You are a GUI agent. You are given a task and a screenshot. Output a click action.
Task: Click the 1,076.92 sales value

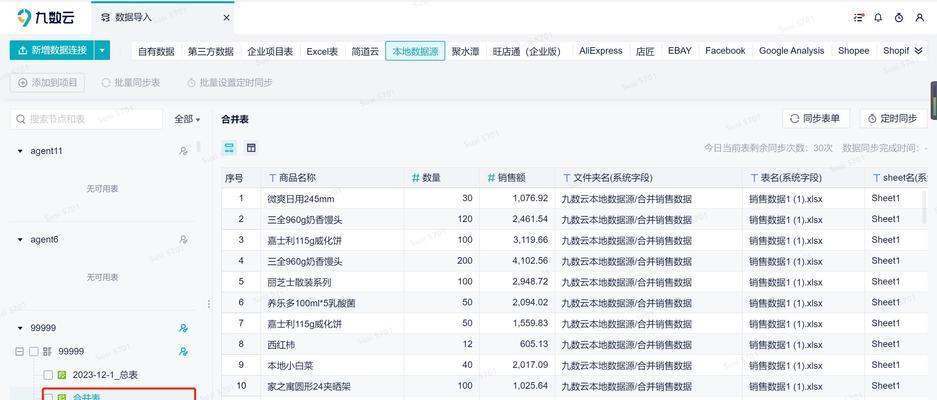[x=530, y=198]
